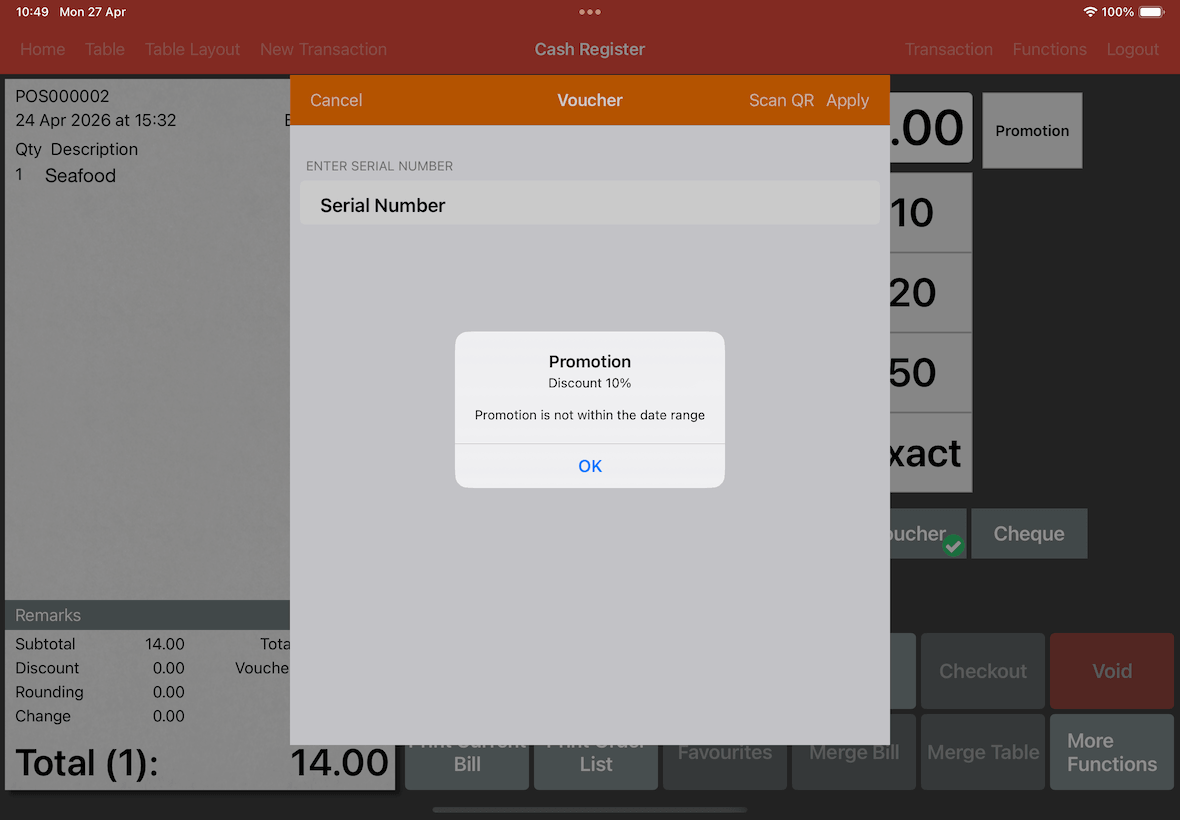Viewport: 1180px width, 820px height.
Task: Tap Scan QR in Voucher header
Action: (x=781, y=100)
